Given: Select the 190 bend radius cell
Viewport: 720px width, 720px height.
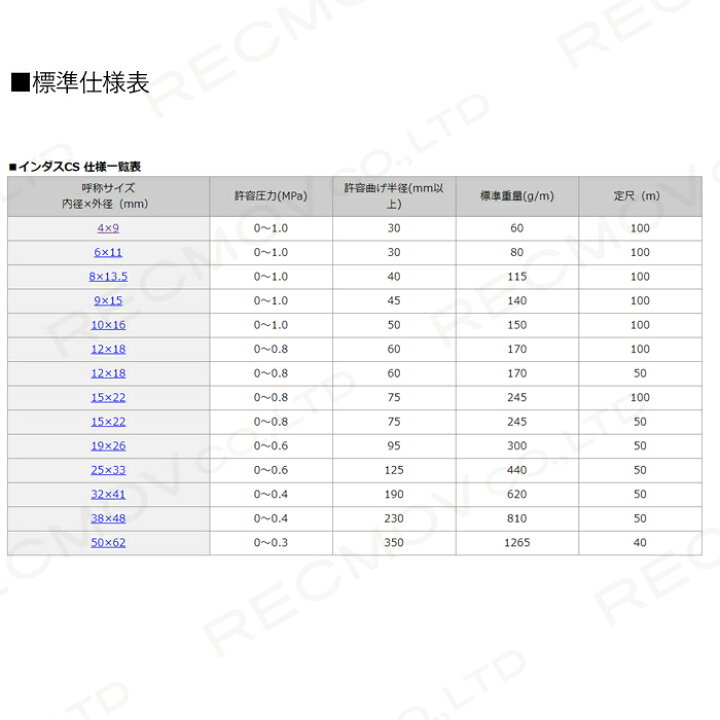Looking at the screenshot, I should coord(394,494).
